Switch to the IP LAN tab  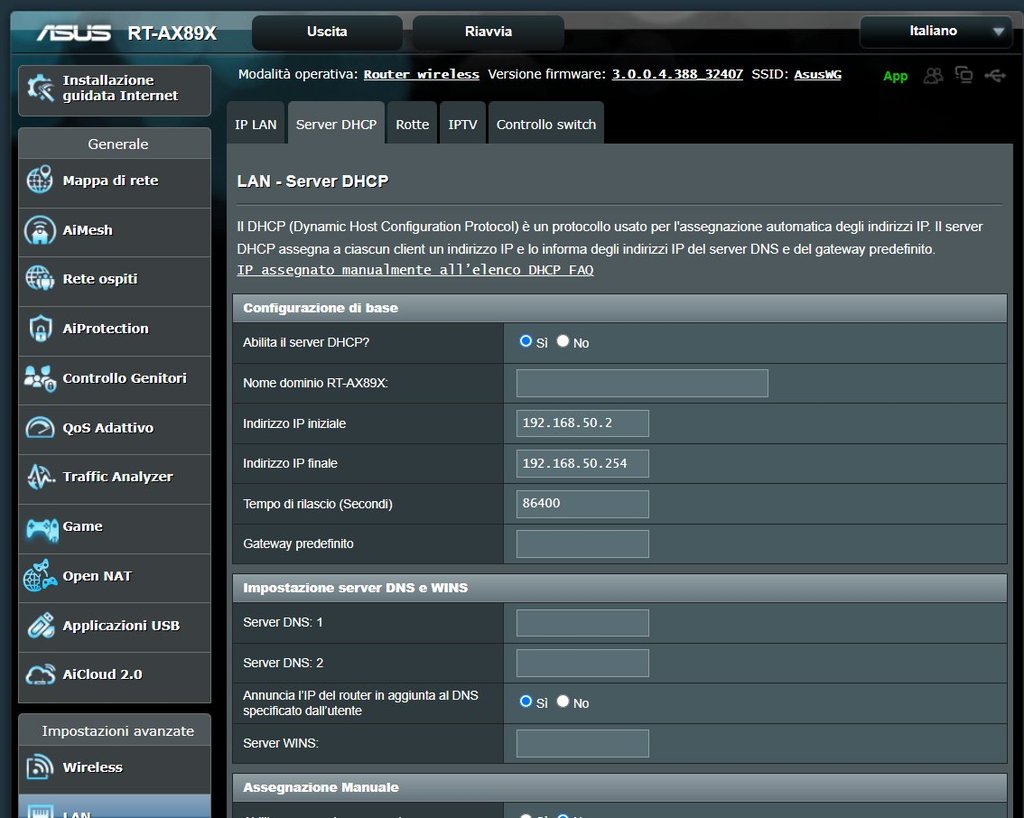click(x=256, y=125)
